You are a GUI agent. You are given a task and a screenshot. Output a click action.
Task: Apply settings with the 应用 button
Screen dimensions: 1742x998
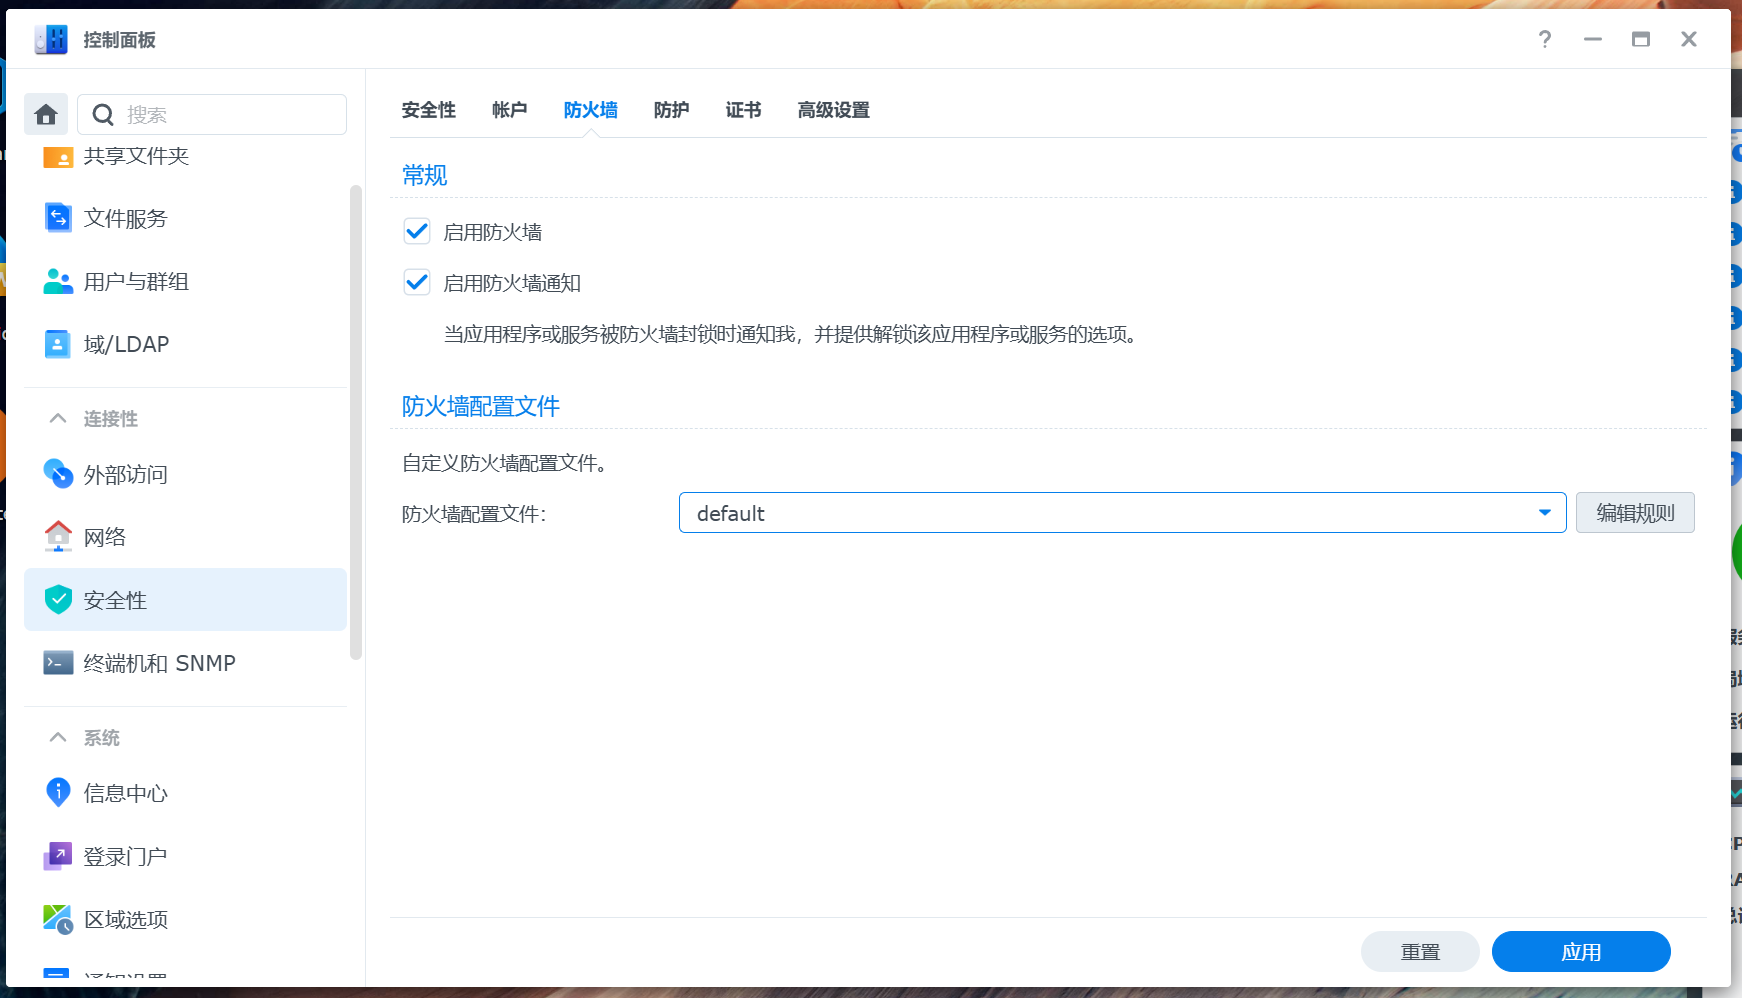point(1580,951)
